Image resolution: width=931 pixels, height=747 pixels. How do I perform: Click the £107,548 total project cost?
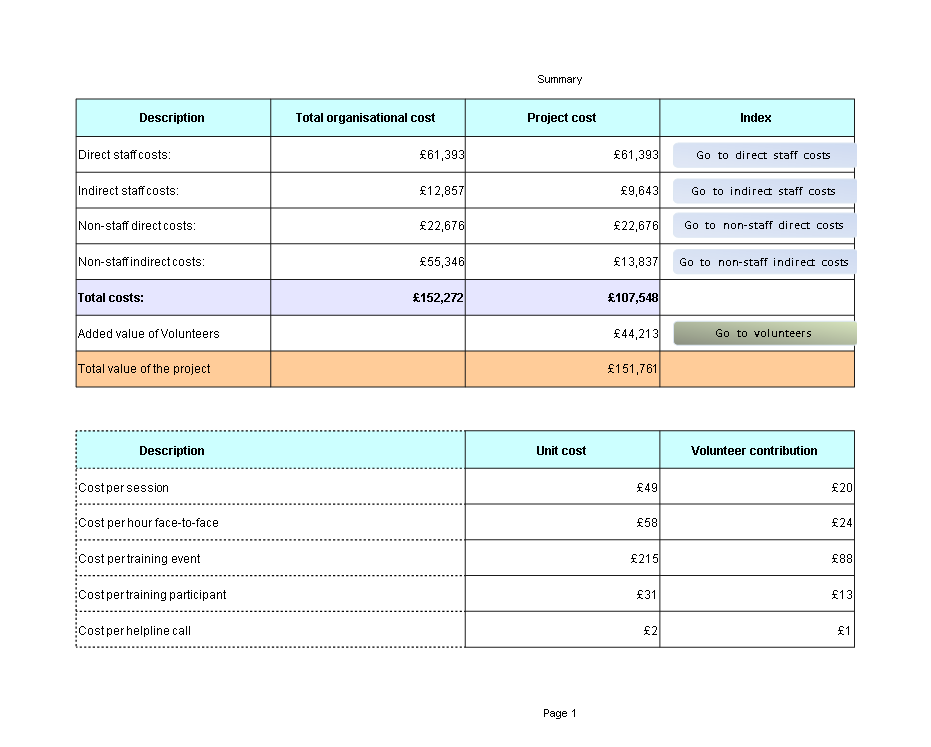(x=563, y=297)
